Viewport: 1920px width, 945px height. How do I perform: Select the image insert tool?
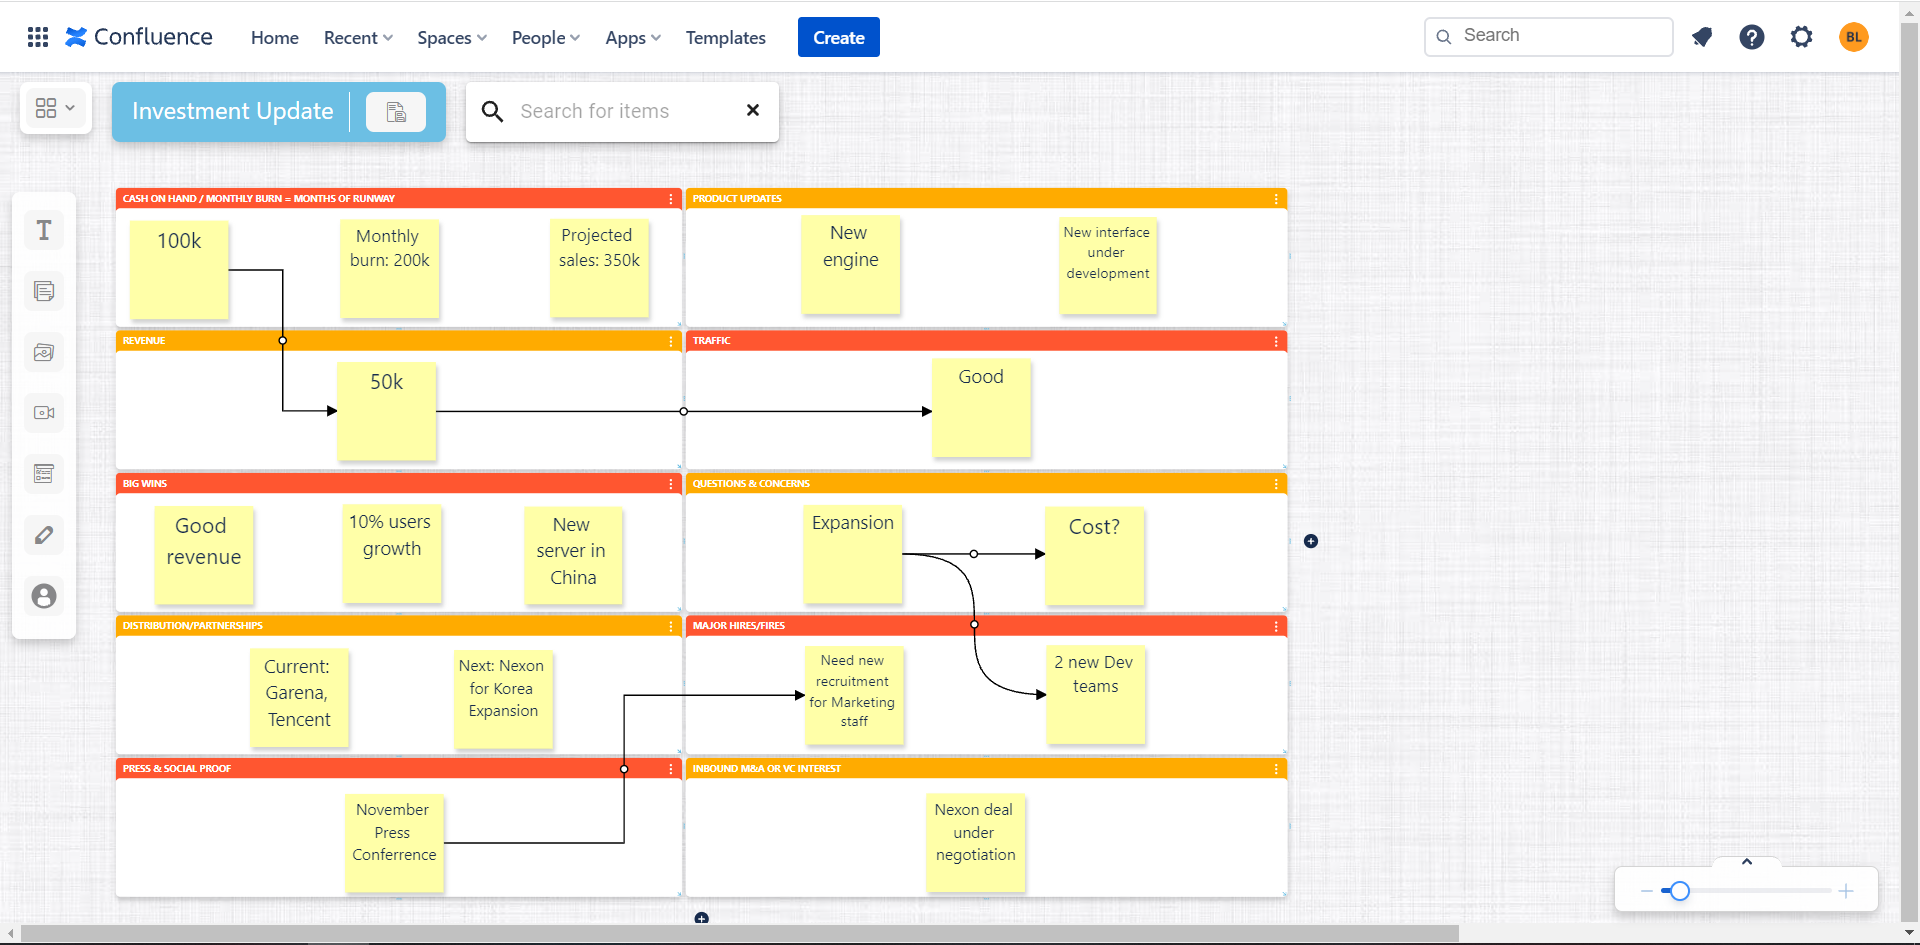click(43, 351)
